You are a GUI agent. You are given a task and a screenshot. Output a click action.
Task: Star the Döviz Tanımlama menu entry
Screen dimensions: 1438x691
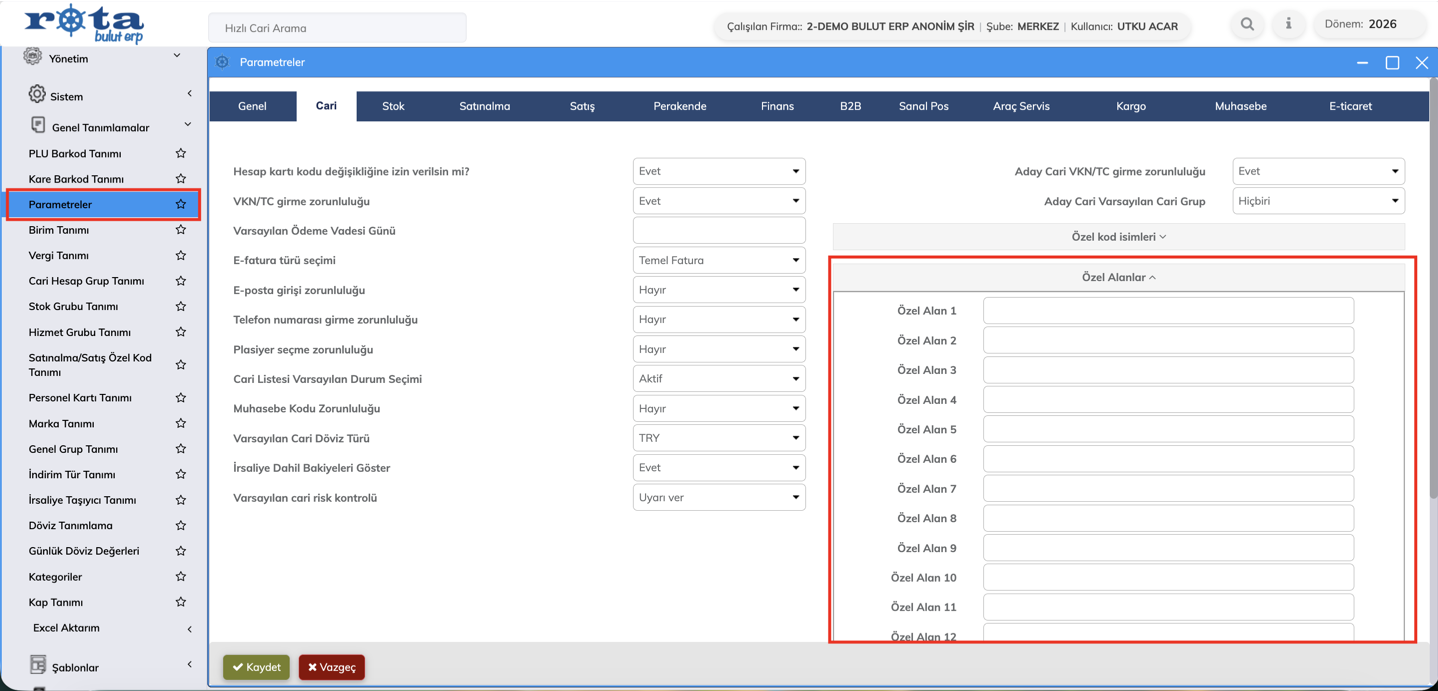click(181, 525)
